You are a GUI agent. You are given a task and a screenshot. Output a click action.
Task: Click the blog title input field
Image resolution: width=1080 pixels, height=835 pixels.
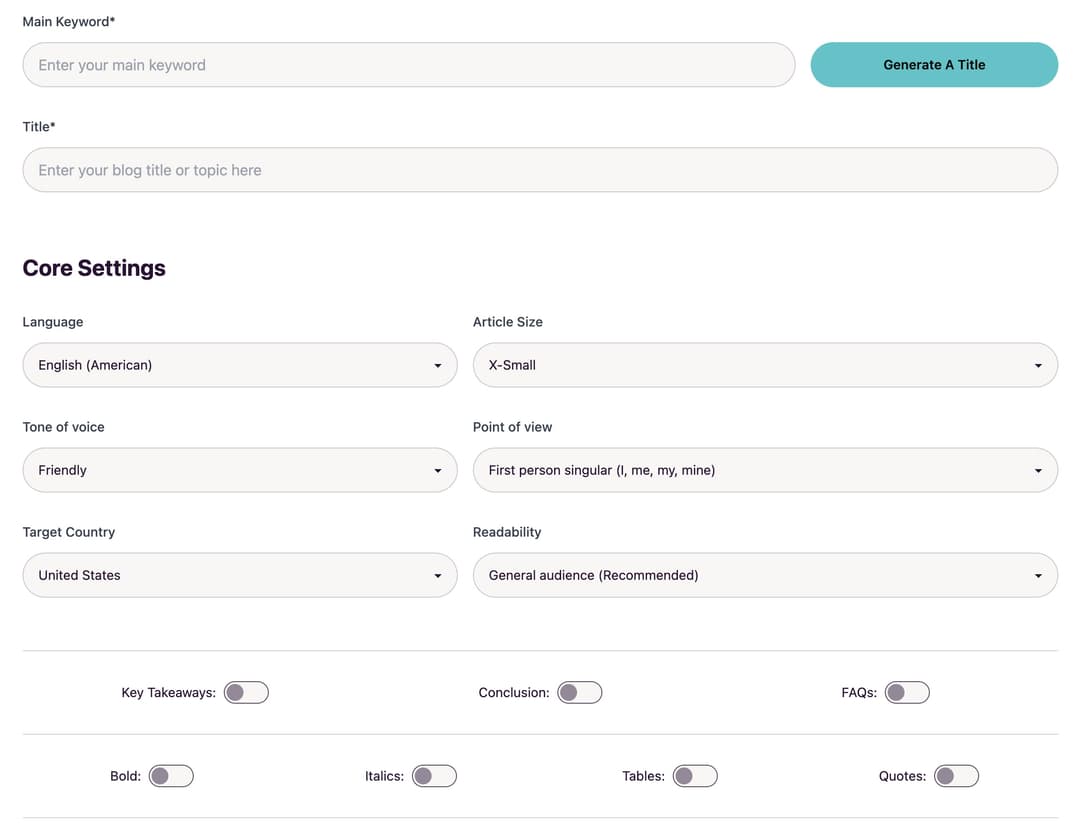pyautogui.click(x=540, y=169)
